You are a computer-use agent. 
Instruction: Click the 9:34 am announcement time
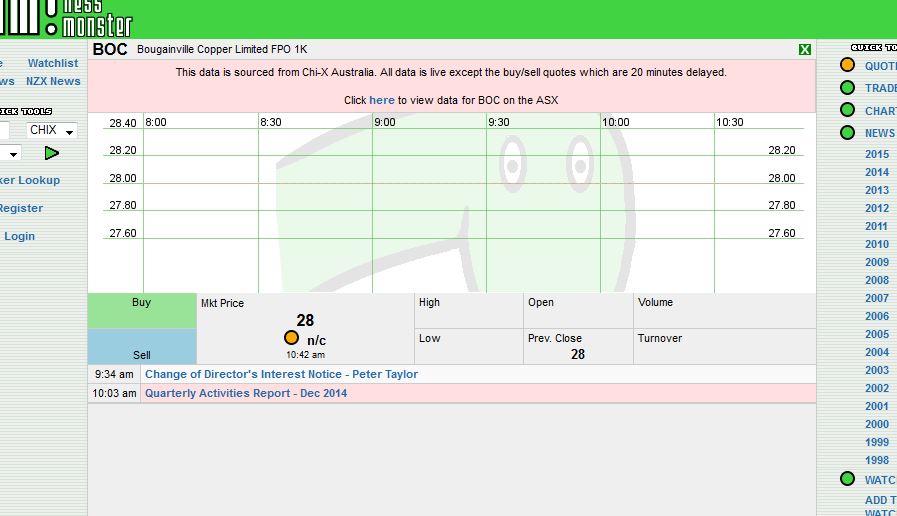(x=114, y=374)
